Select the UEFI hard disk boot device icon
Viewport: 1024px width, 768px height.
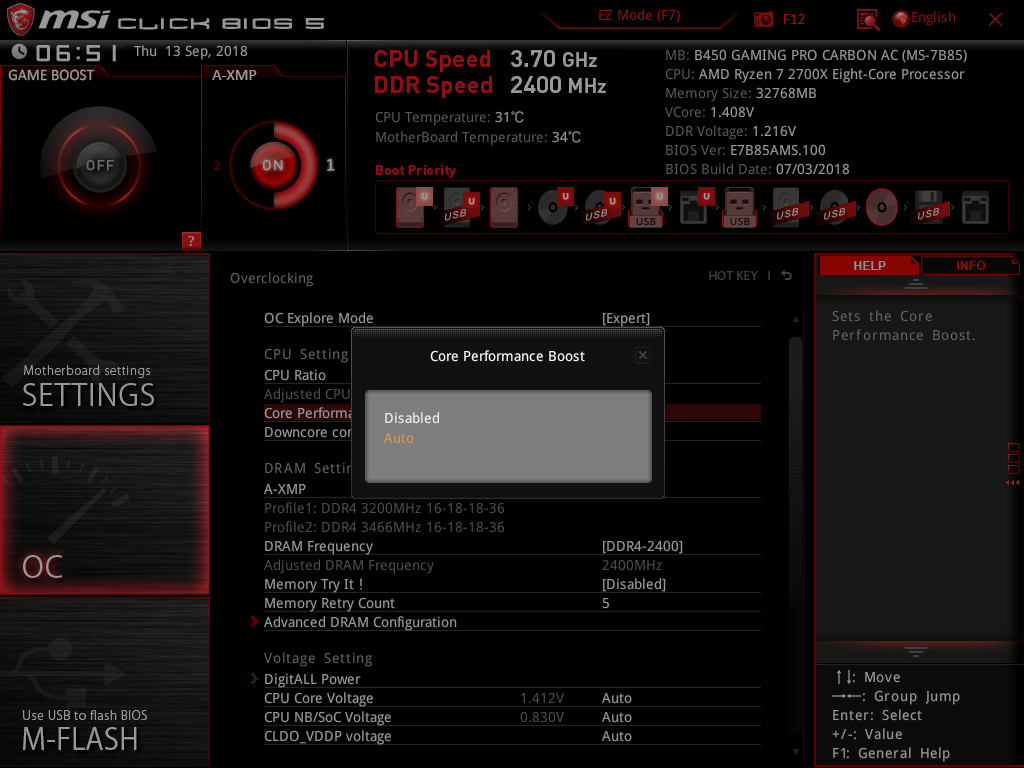pyautogui.click(x=411, y=207)
